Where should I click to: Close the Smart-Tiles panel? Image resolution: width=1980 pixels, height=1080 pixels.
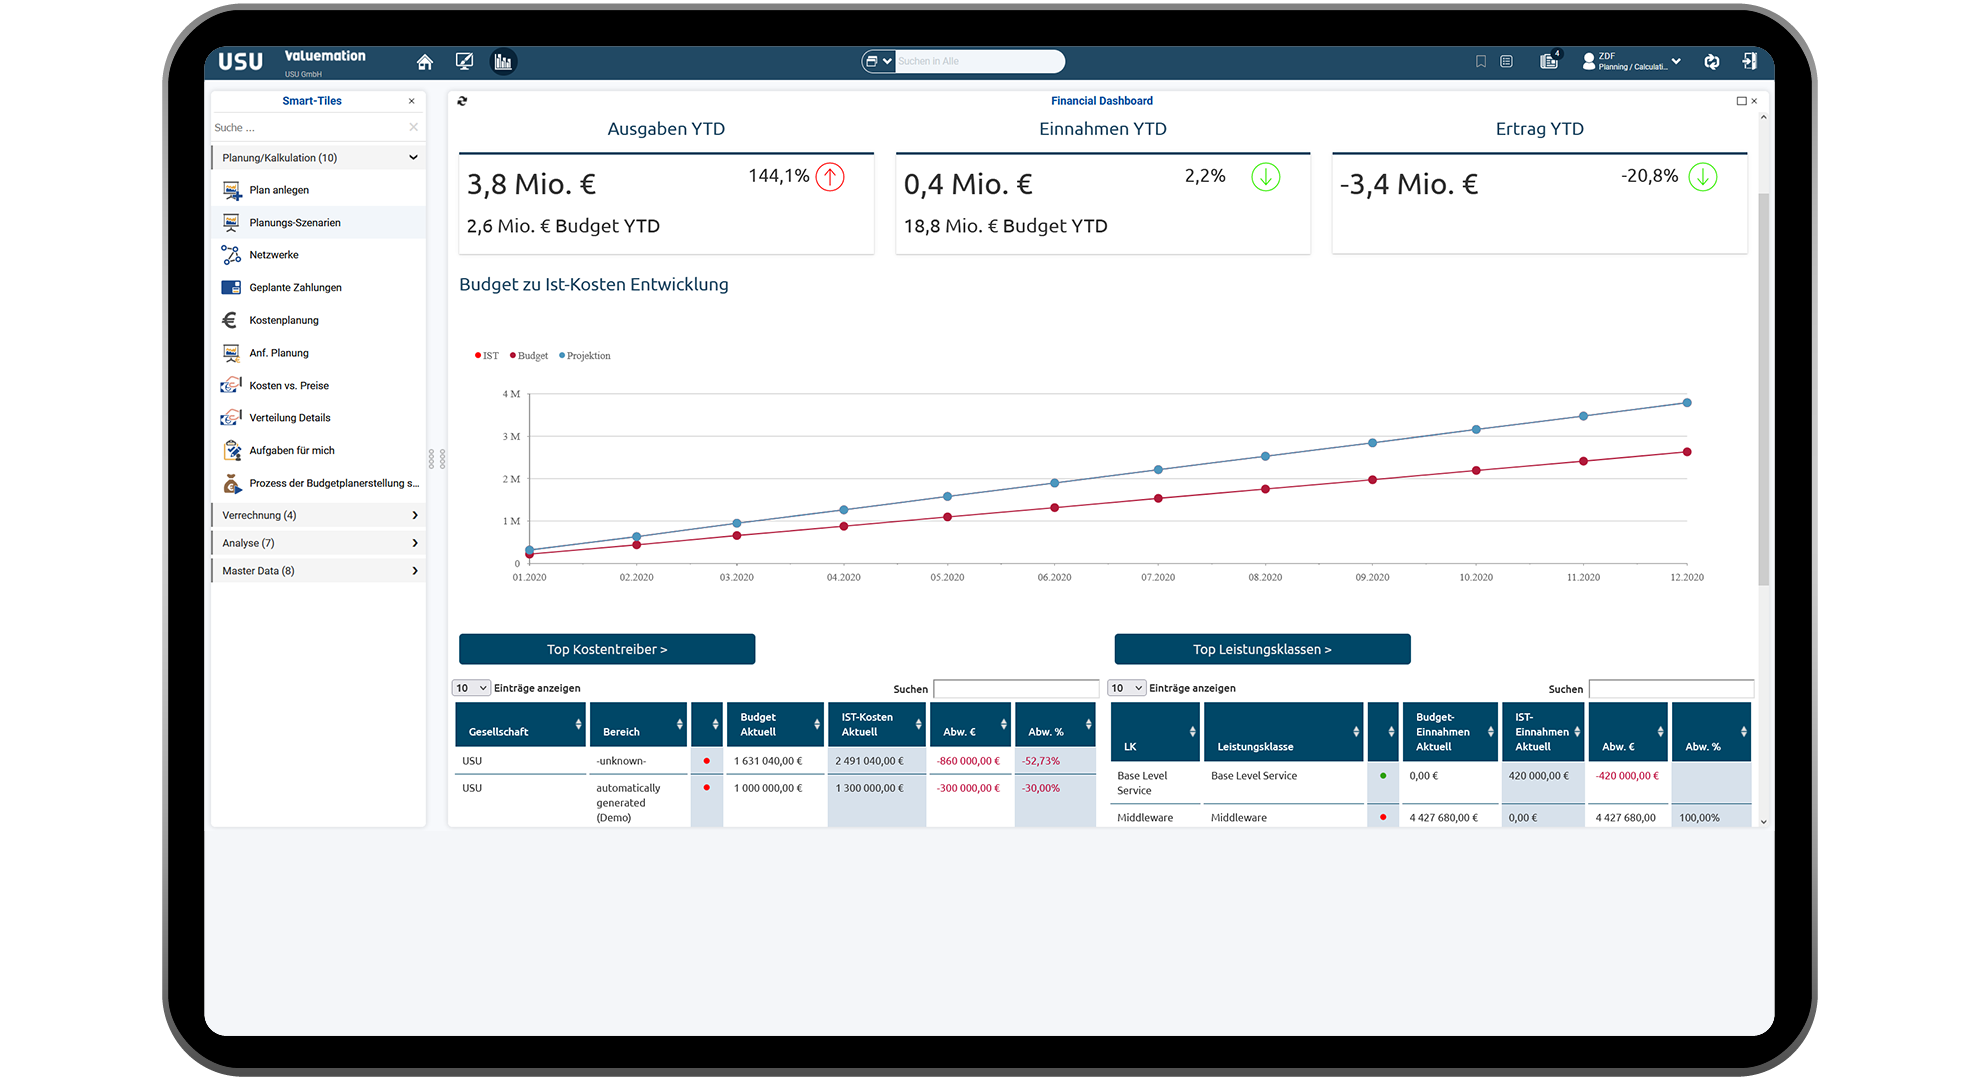tap(411, 101)
